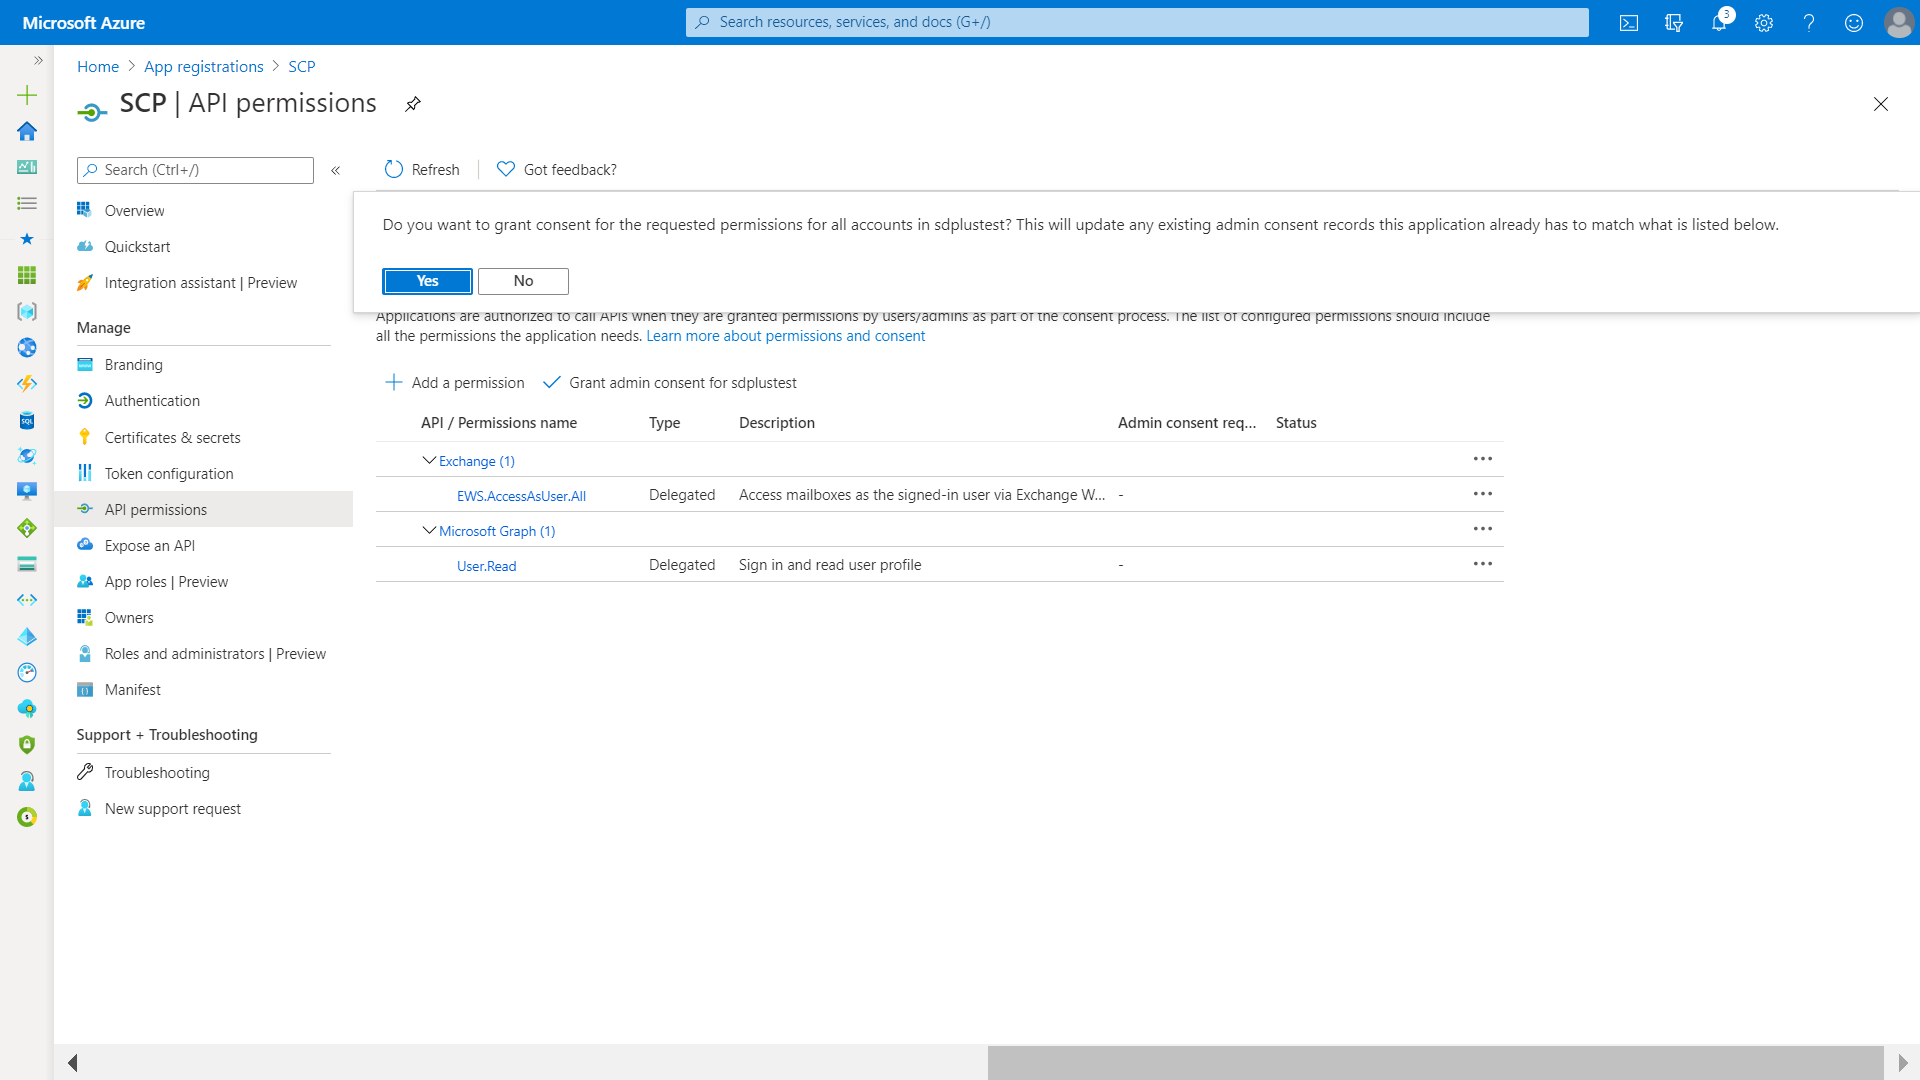Open Cloud Shell from top bar
This screenshot has width=1920, height=1080.
coord(1628,23)
